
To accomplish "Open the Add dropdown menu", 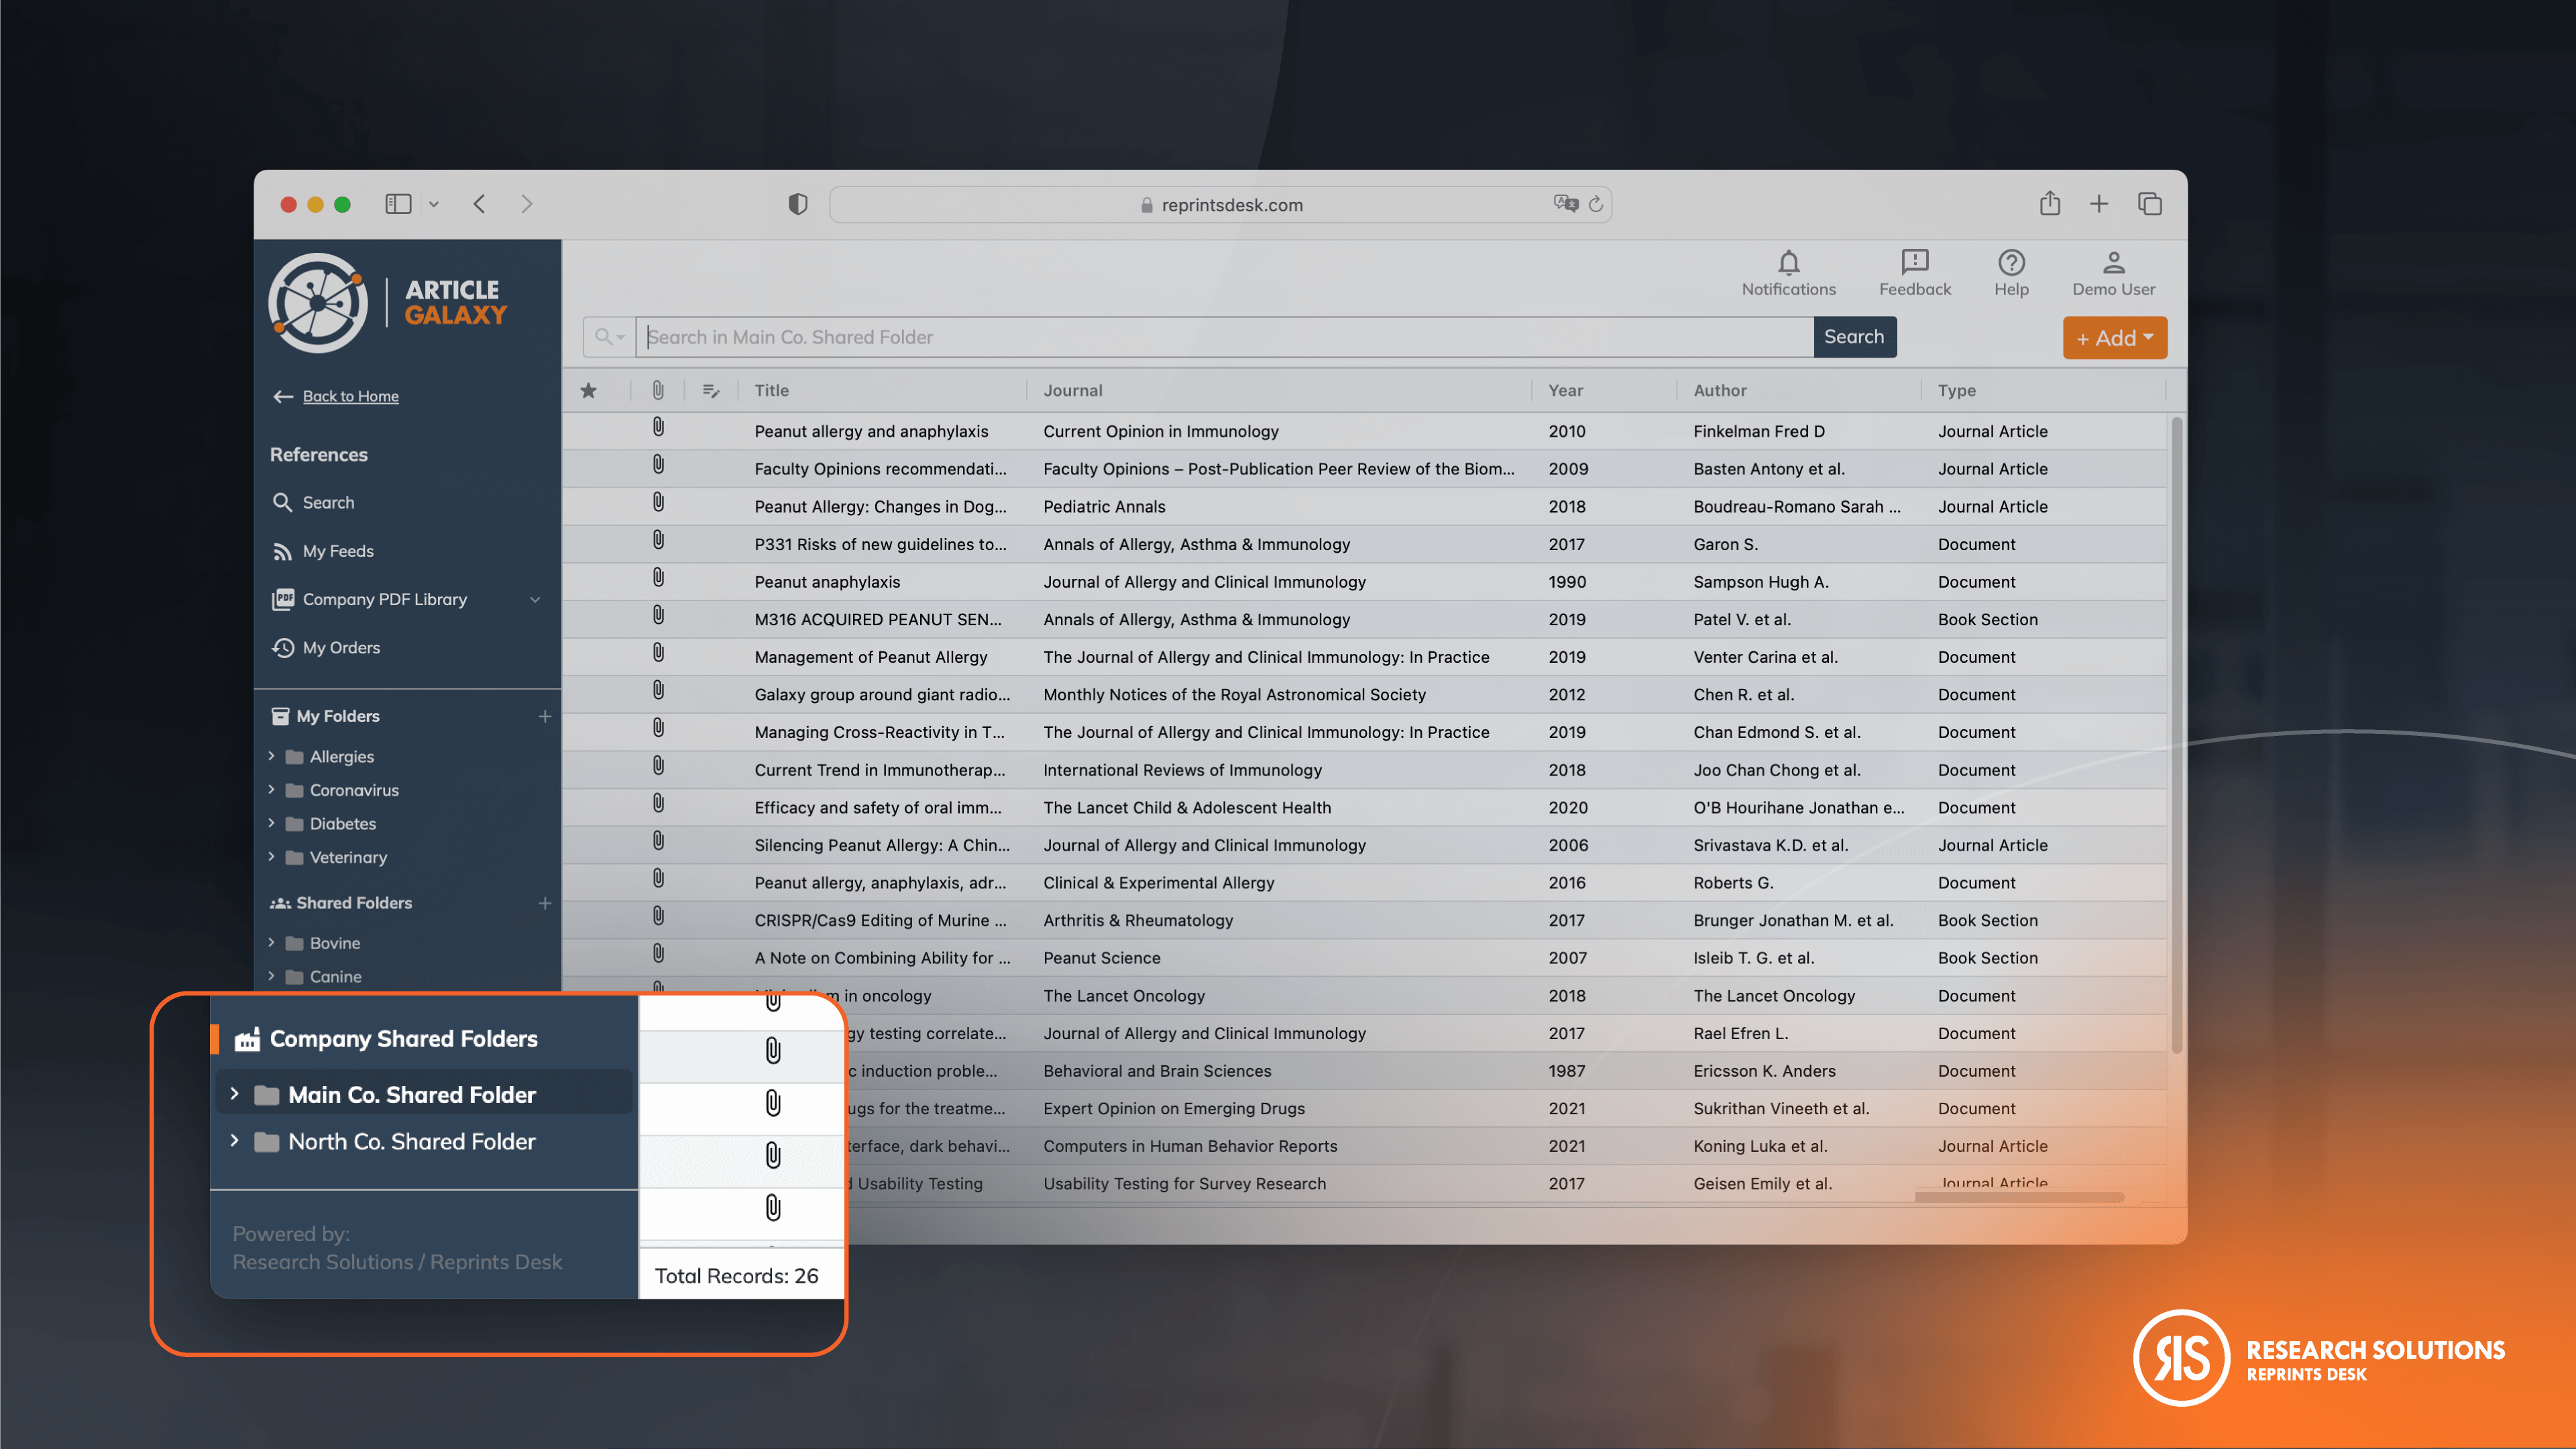I will [2114, 337].
